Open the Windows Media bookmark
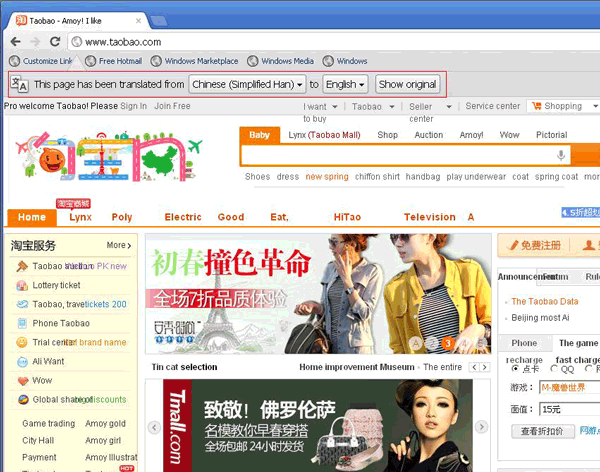 point(280,61)
